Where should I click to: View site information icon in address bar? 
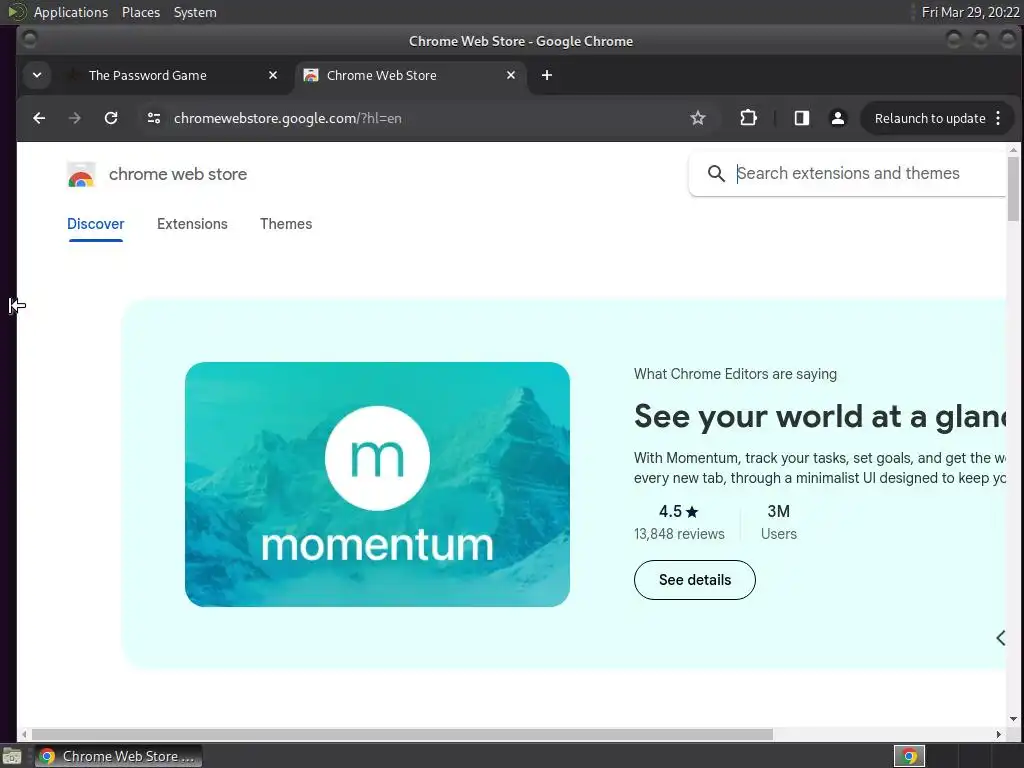154,118
